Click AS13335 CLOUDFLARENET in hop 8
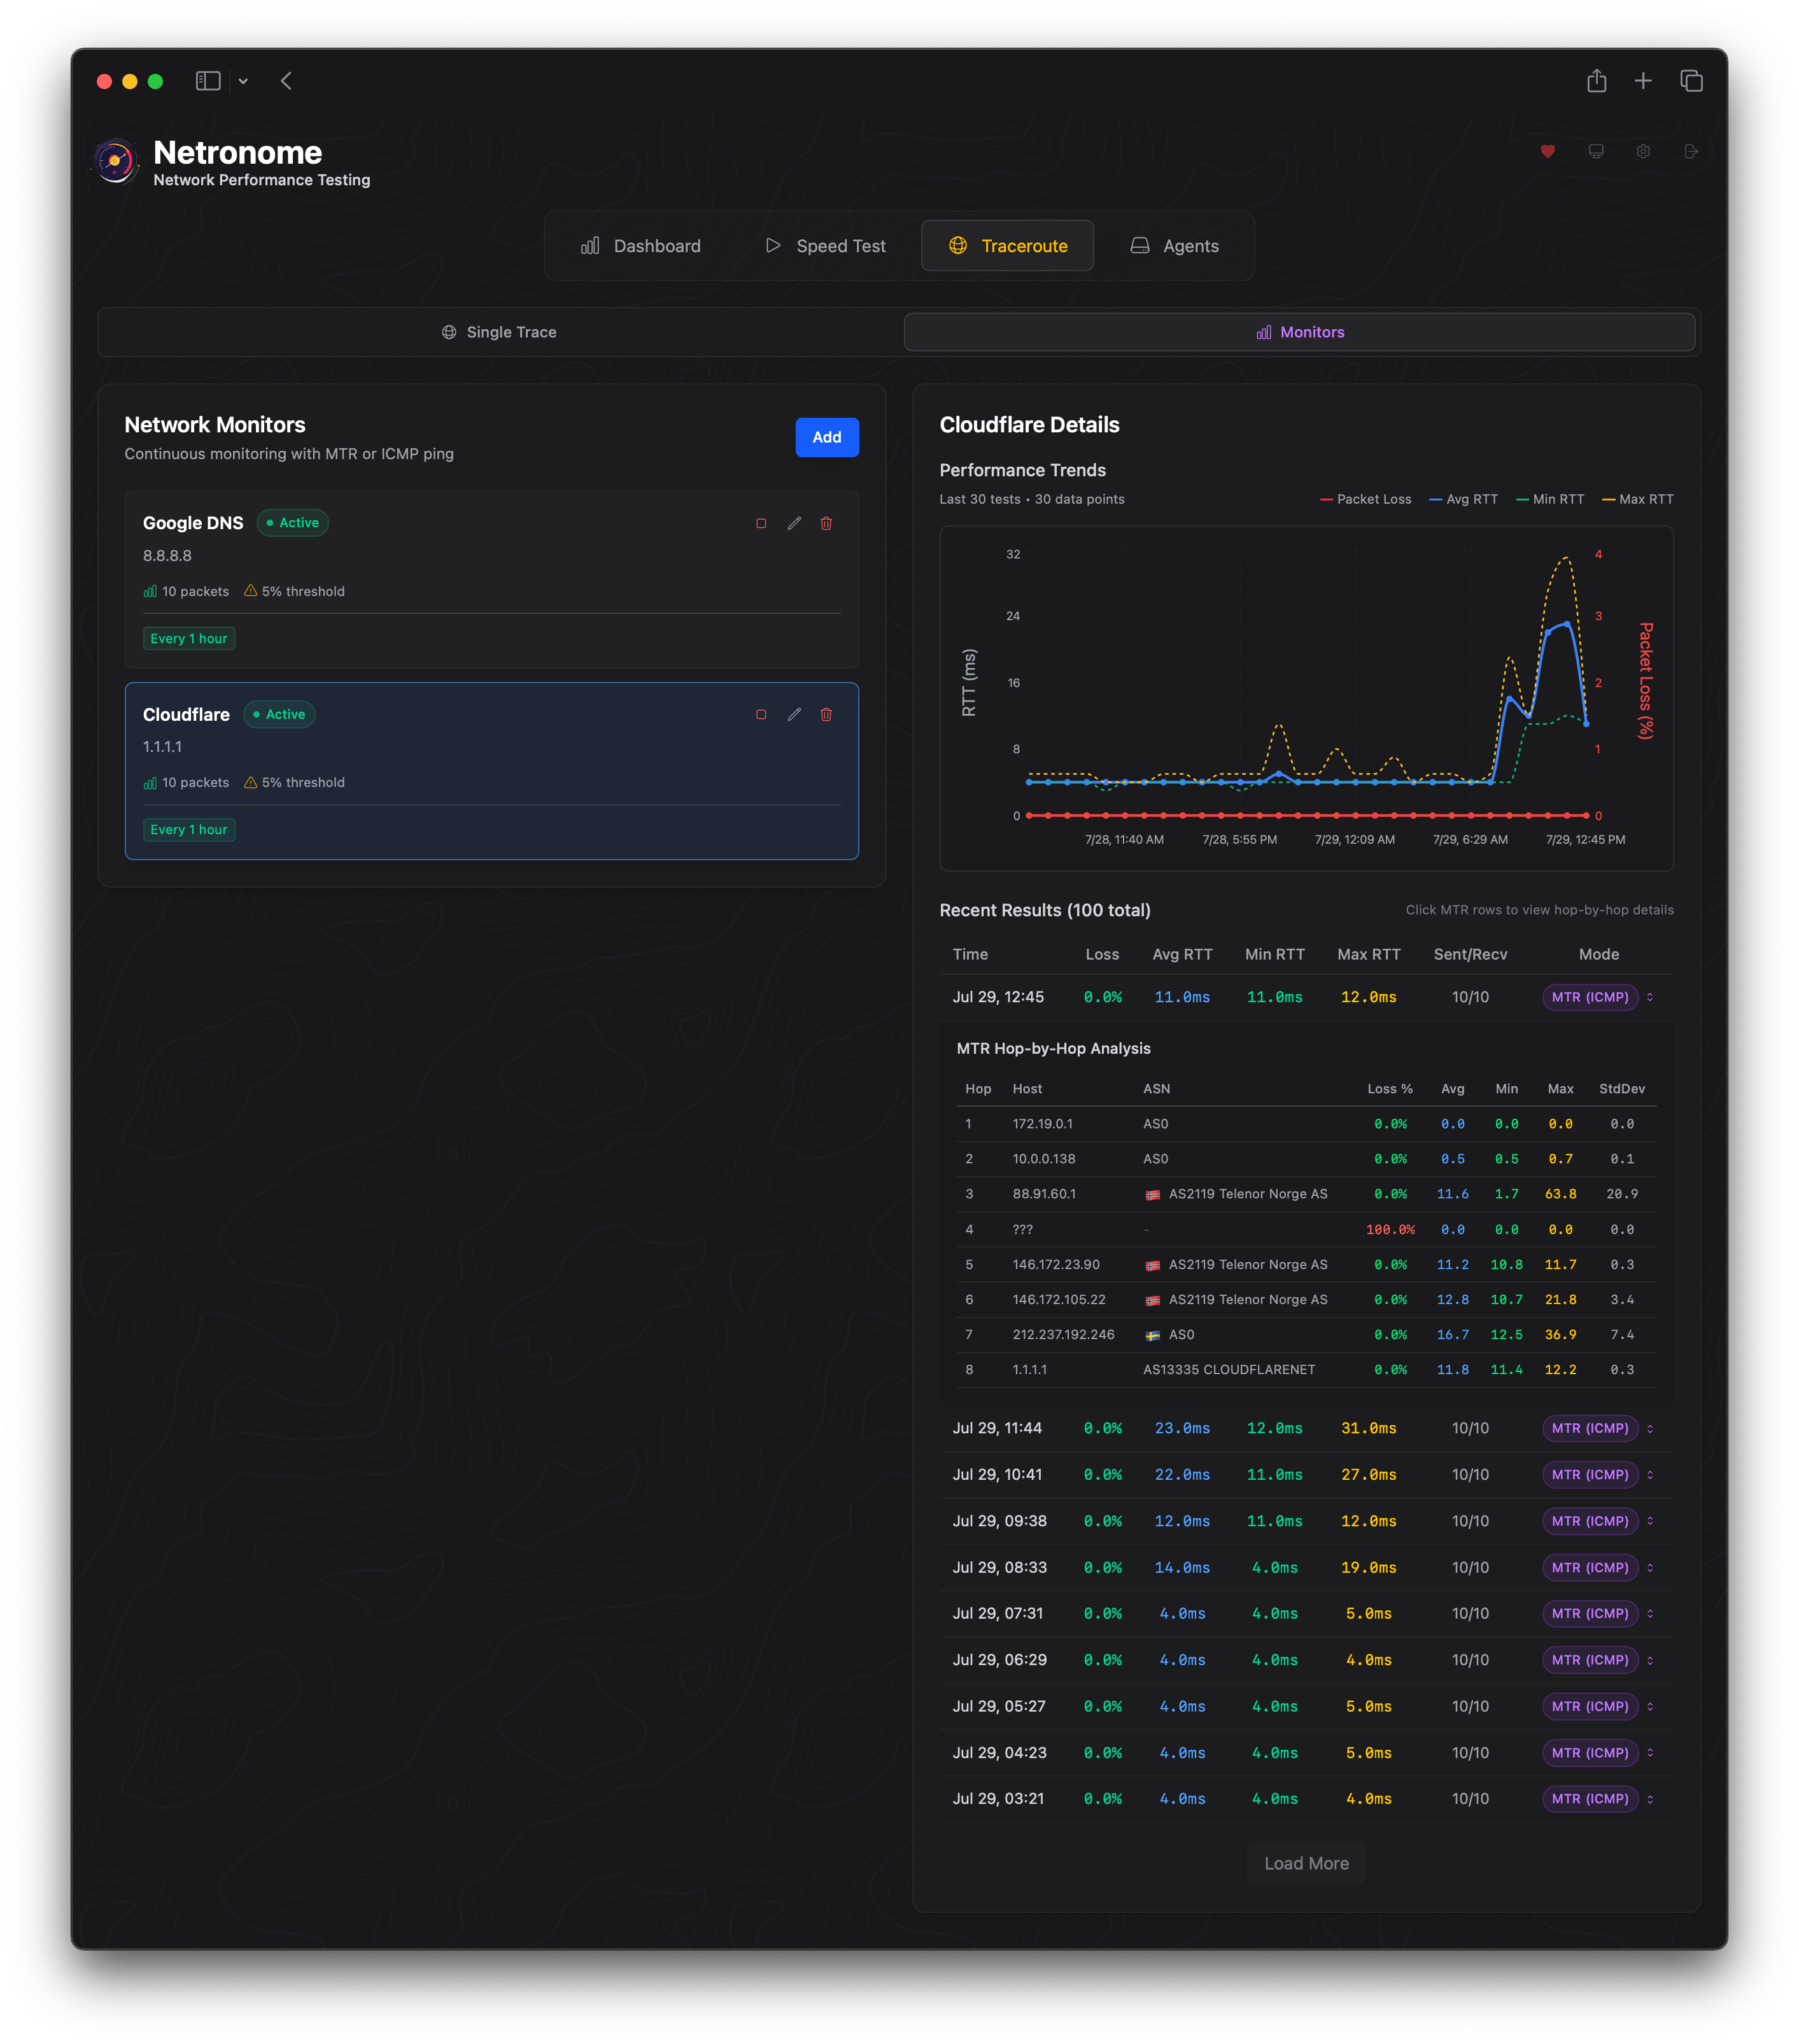 click(1229, 1370)
